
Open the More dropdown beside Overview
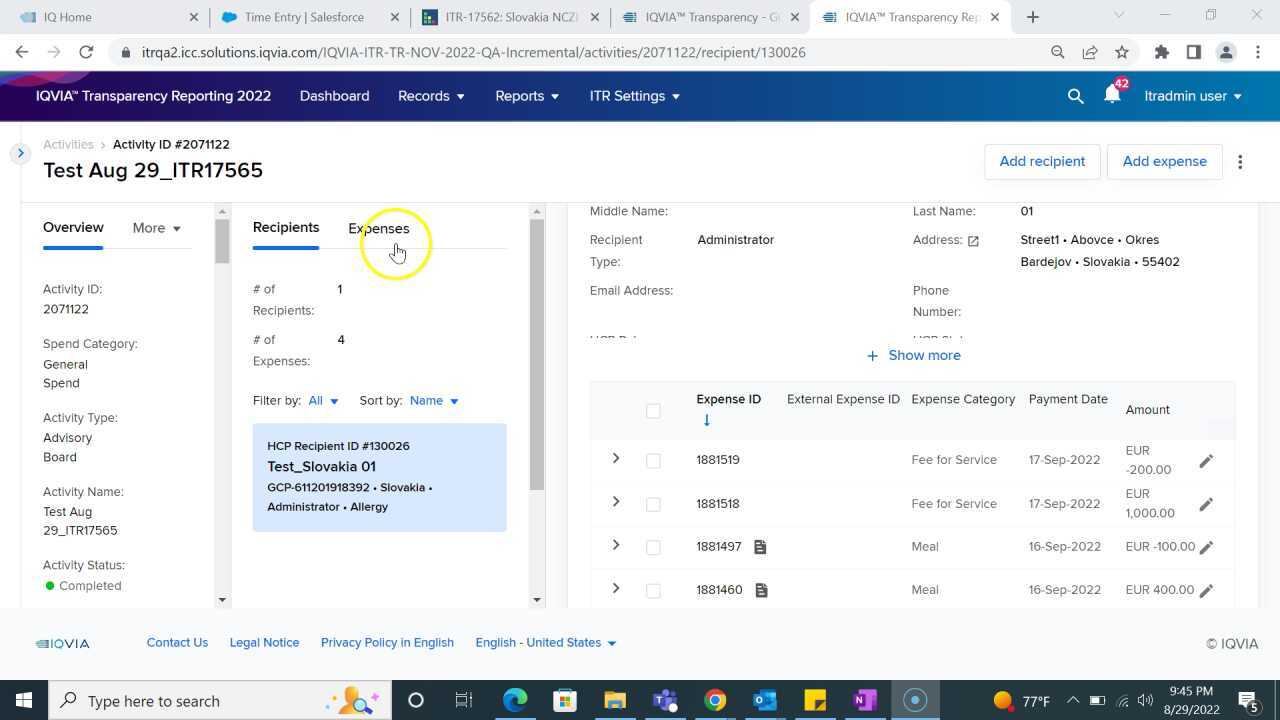[157, 228]
